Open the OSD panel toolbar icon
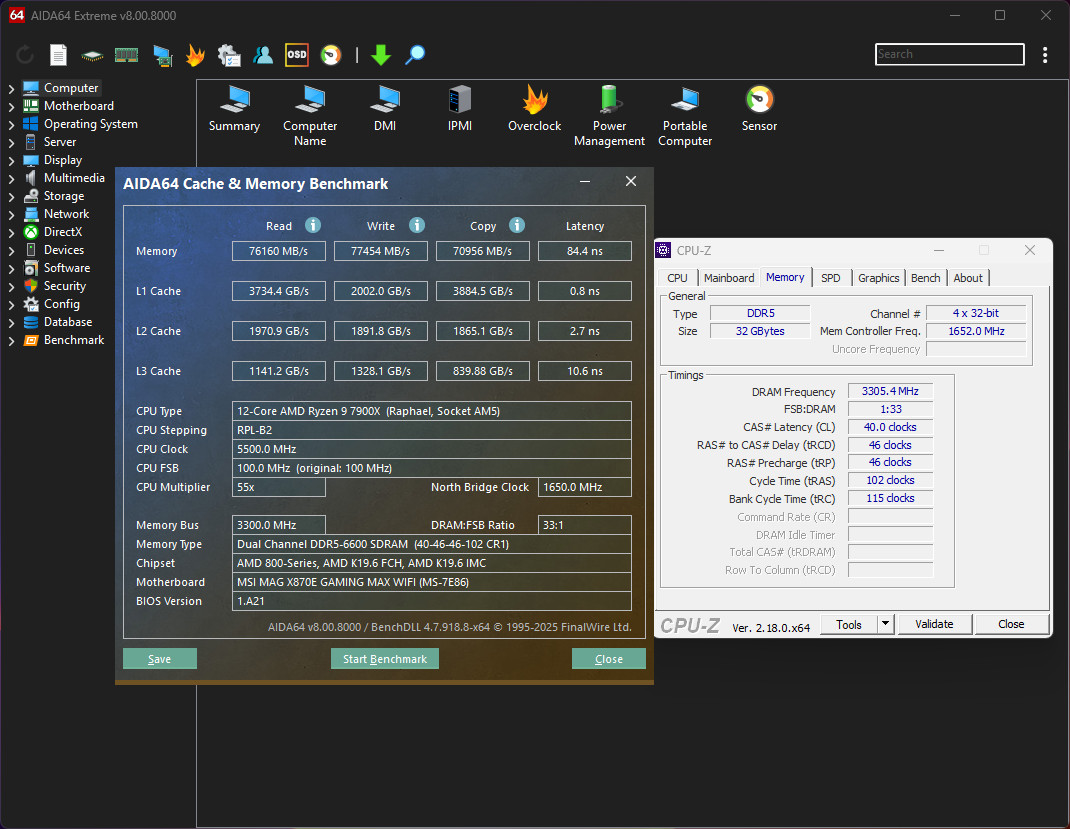The height and width of the screenshot is (829, 1070). point(297,55)
